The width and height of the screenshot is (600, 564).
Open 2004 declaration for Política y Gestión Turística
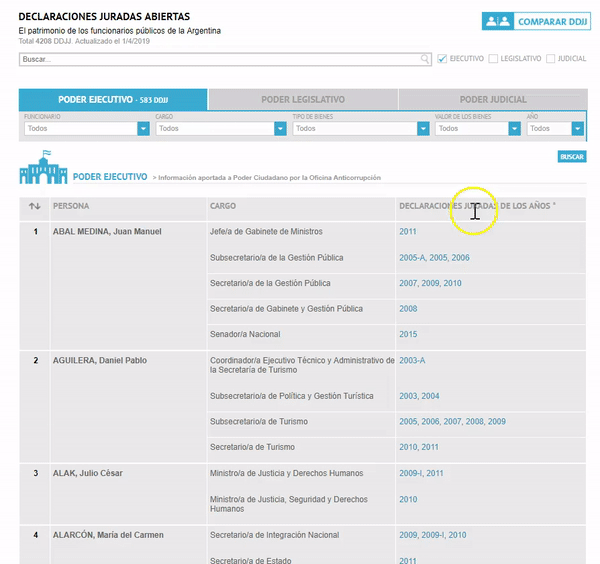tap(430, 396)
